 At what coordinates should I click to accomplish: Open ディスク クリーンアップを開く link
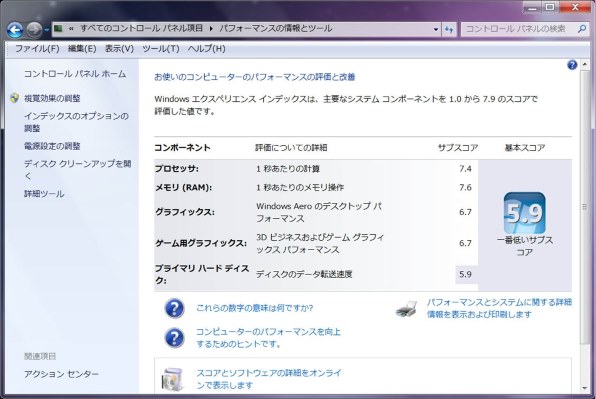[78, 169]
